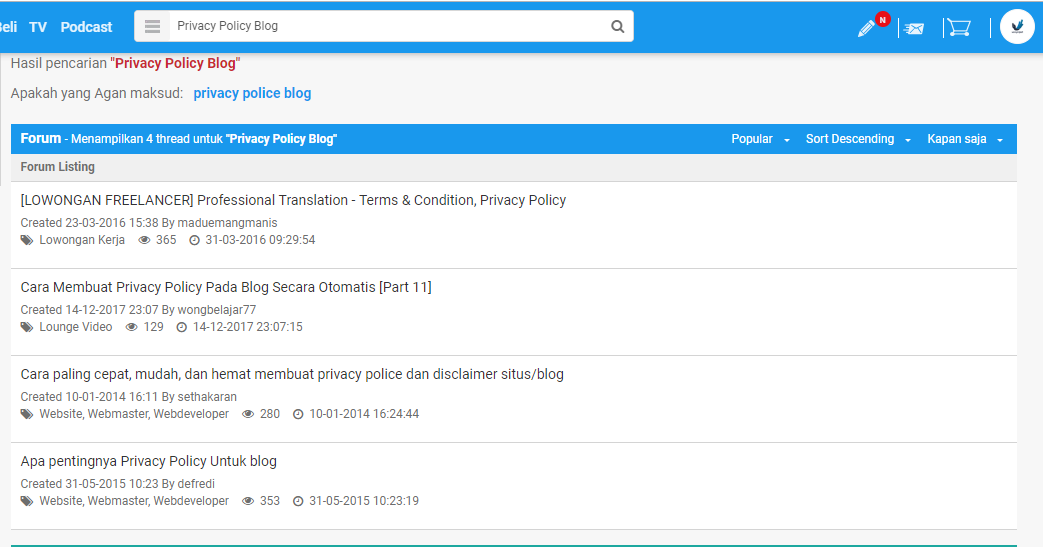
Task: Open the Lounge Video category link
Action: 76,327
